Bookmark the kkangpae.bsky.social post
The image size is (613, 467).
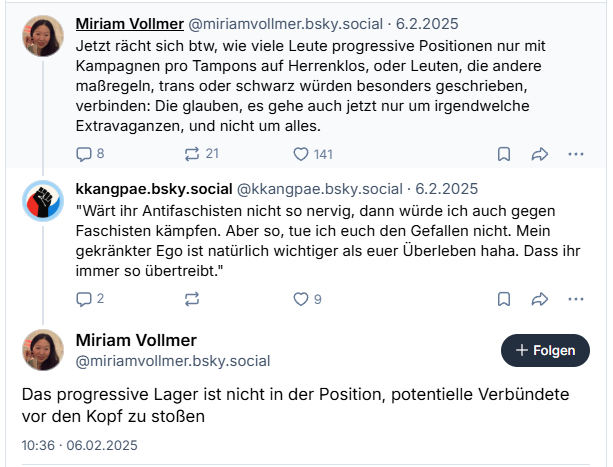click(504, 298)
